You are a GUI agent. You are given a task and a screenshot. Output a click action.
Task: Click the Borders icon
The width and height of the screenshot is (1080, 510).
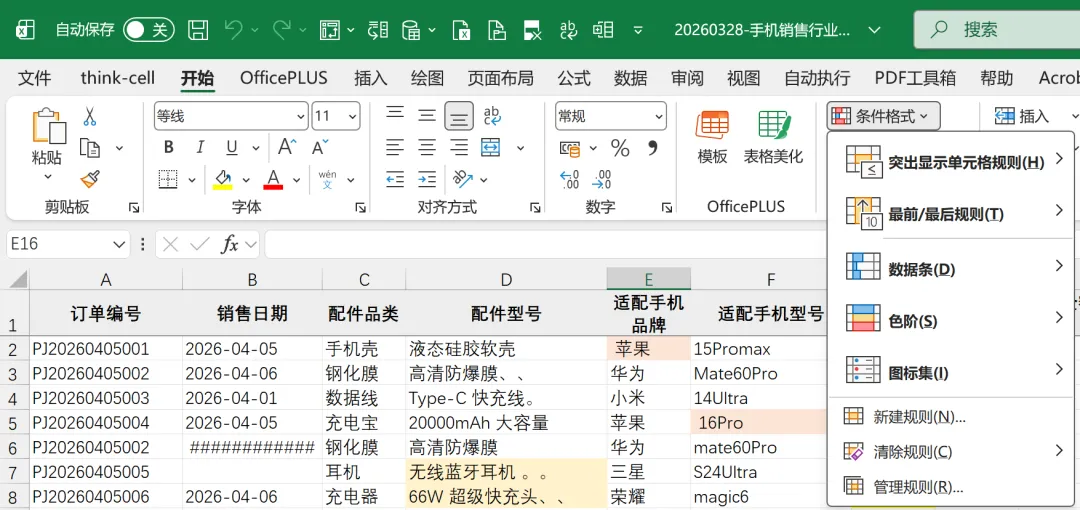(168, 179)
